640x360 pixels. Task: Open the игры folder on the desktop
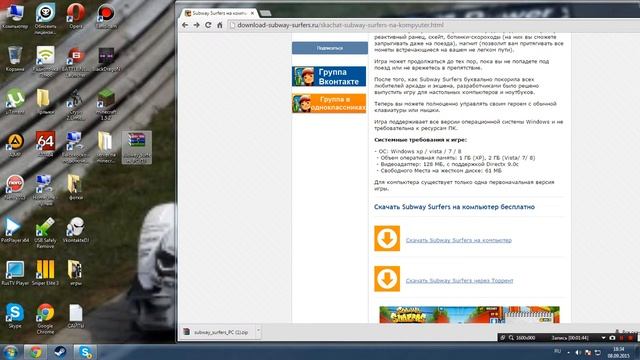[x=76, y=273]
